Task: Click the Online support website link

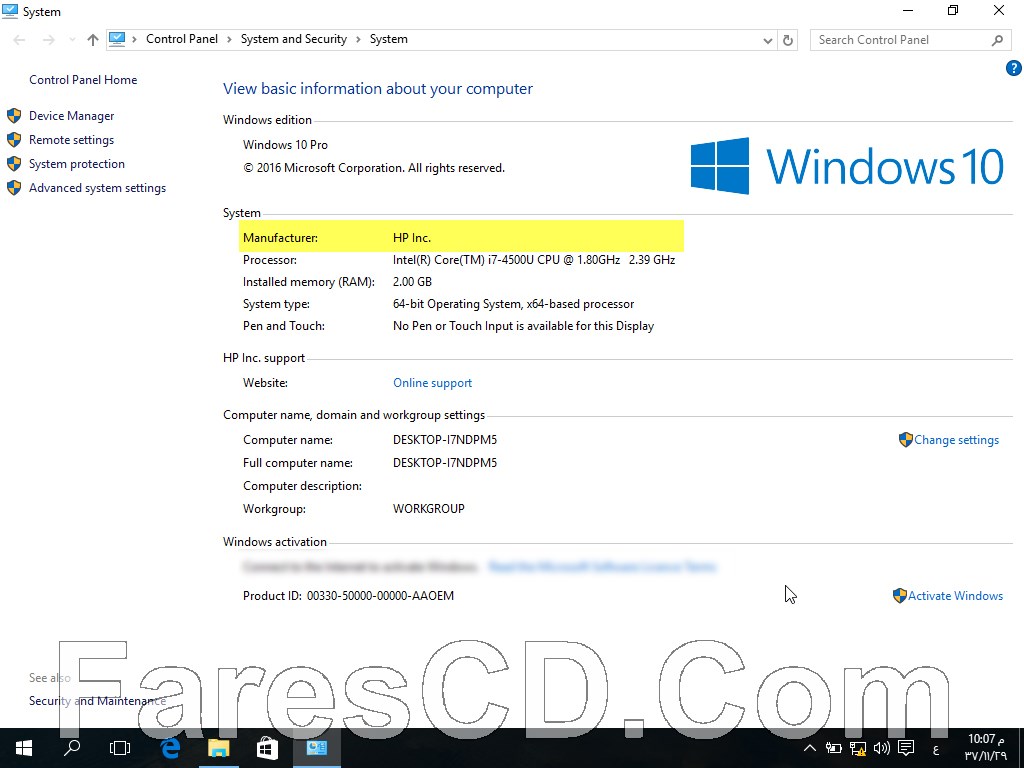Action: coord(432,383)
